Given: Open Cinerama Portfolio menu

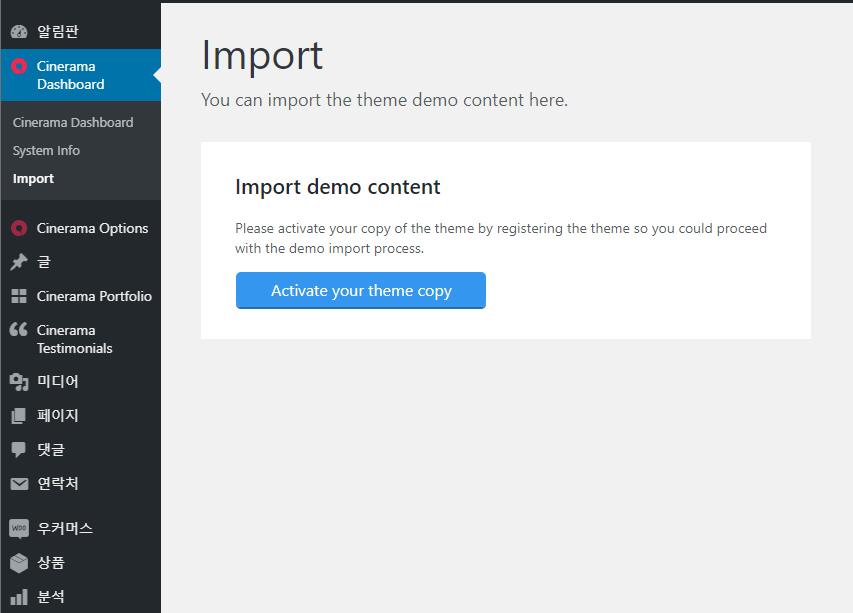Looking at the screenshot, I should tap(81, 296).
